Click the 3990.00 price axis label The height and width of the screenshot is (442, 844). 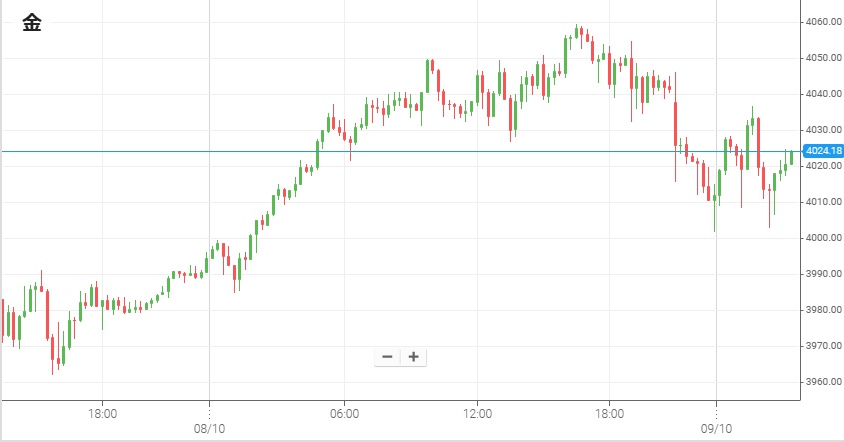coord(823,274)
